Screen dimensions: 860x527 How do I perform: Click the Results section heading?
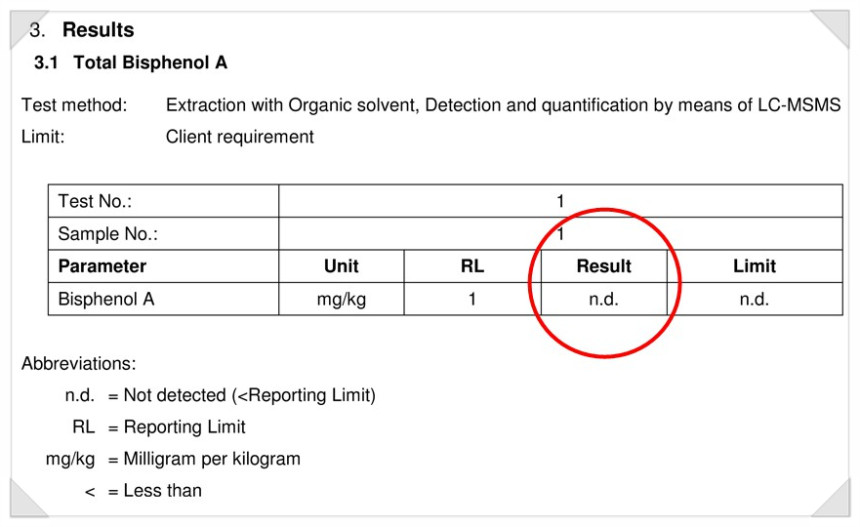pyautogui.click(x=82, y=30)
